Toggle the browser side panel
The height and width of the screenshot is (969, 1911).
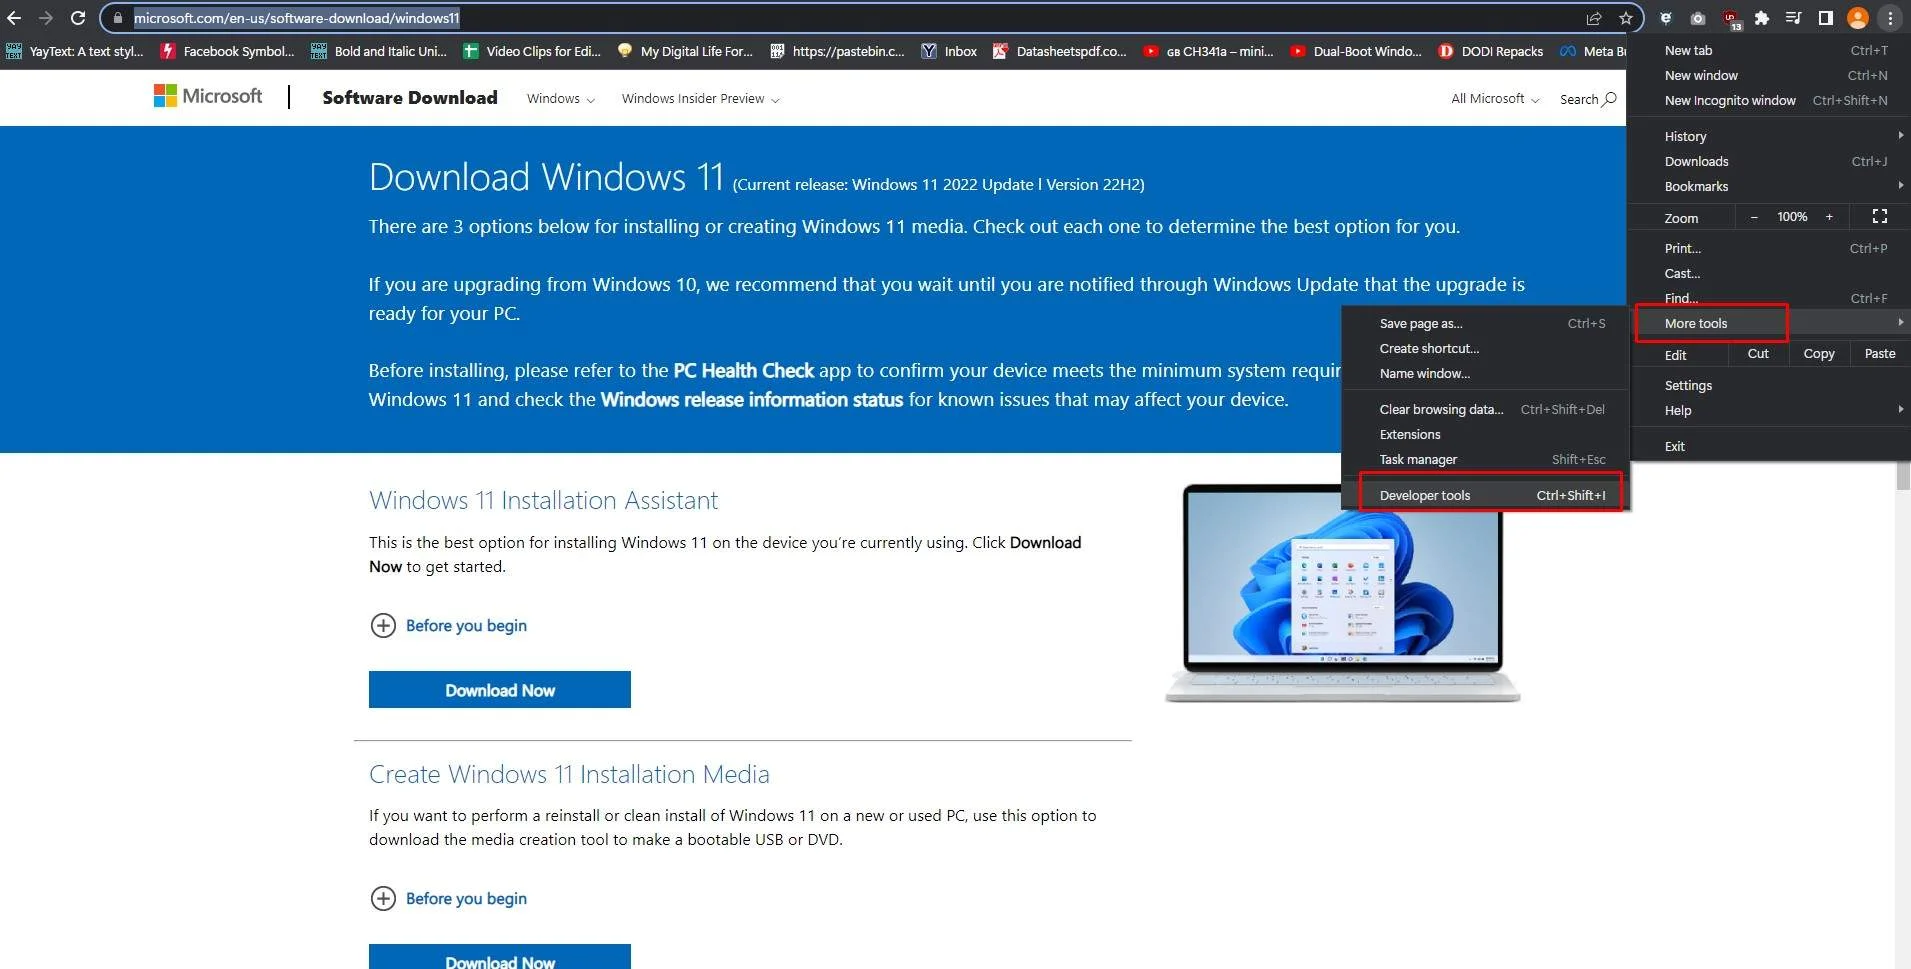1826,18
